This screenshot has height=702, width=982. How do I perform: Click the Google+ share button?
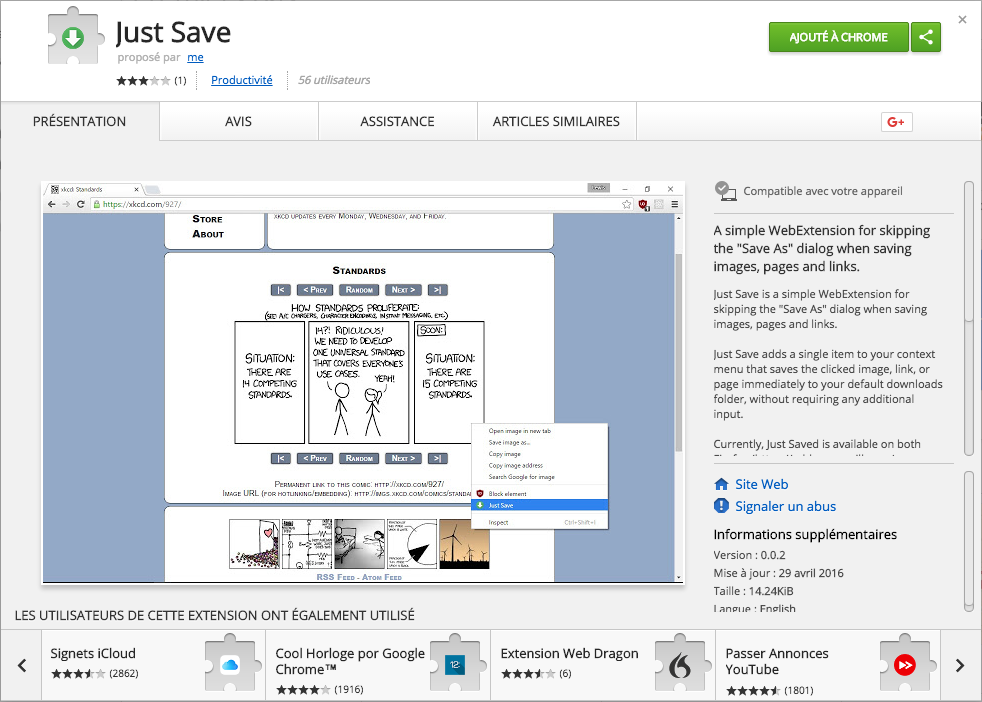[x=896, y=121]
